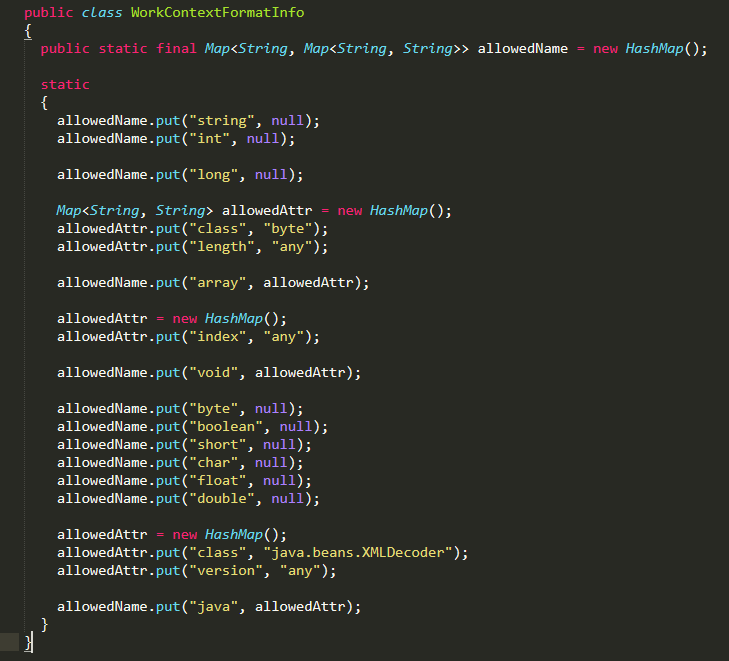Place the cursor at the last closing brace of the class
The width and height of the screenshot is (729, 661).
28,642
